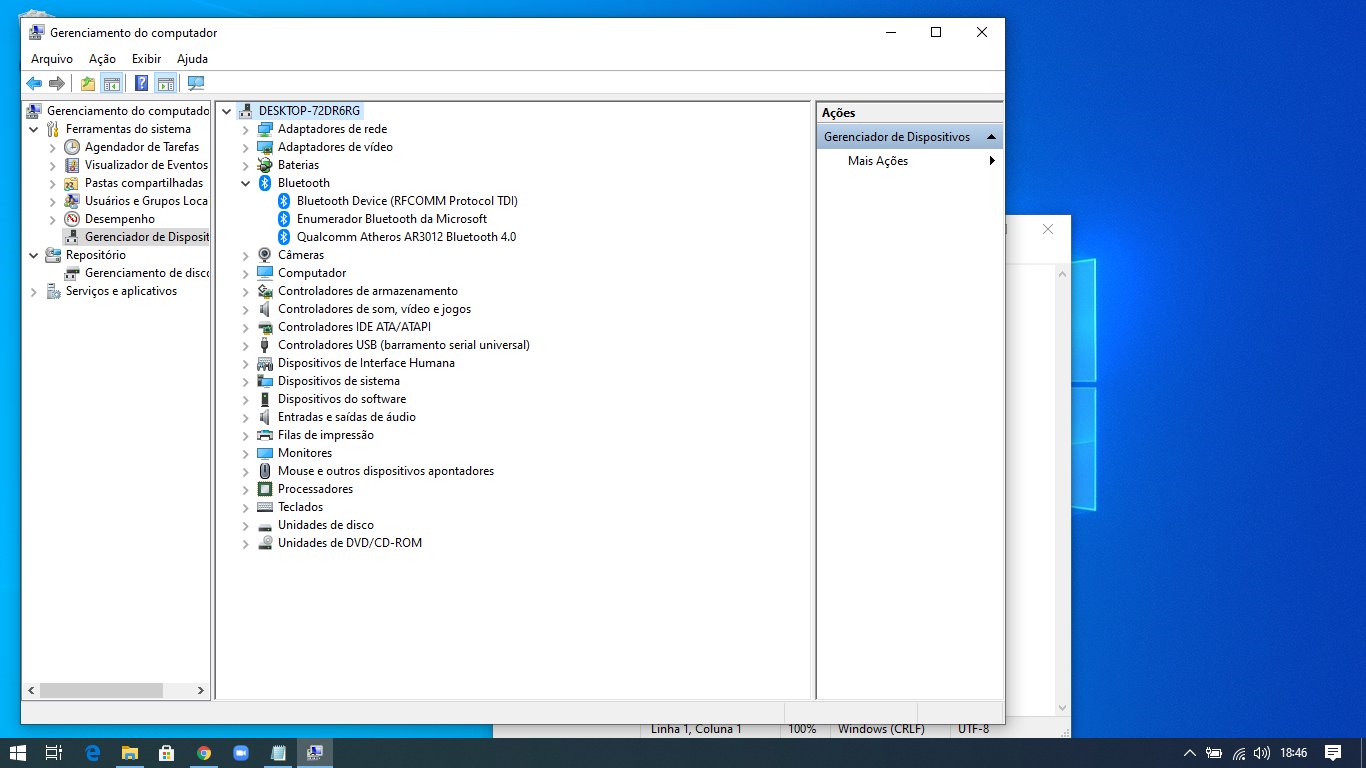Image resolution: width=1366 pixels, height=768 pixels.
Task: Open File Explorer from taskbar
Action: click(x=130, y=753)
